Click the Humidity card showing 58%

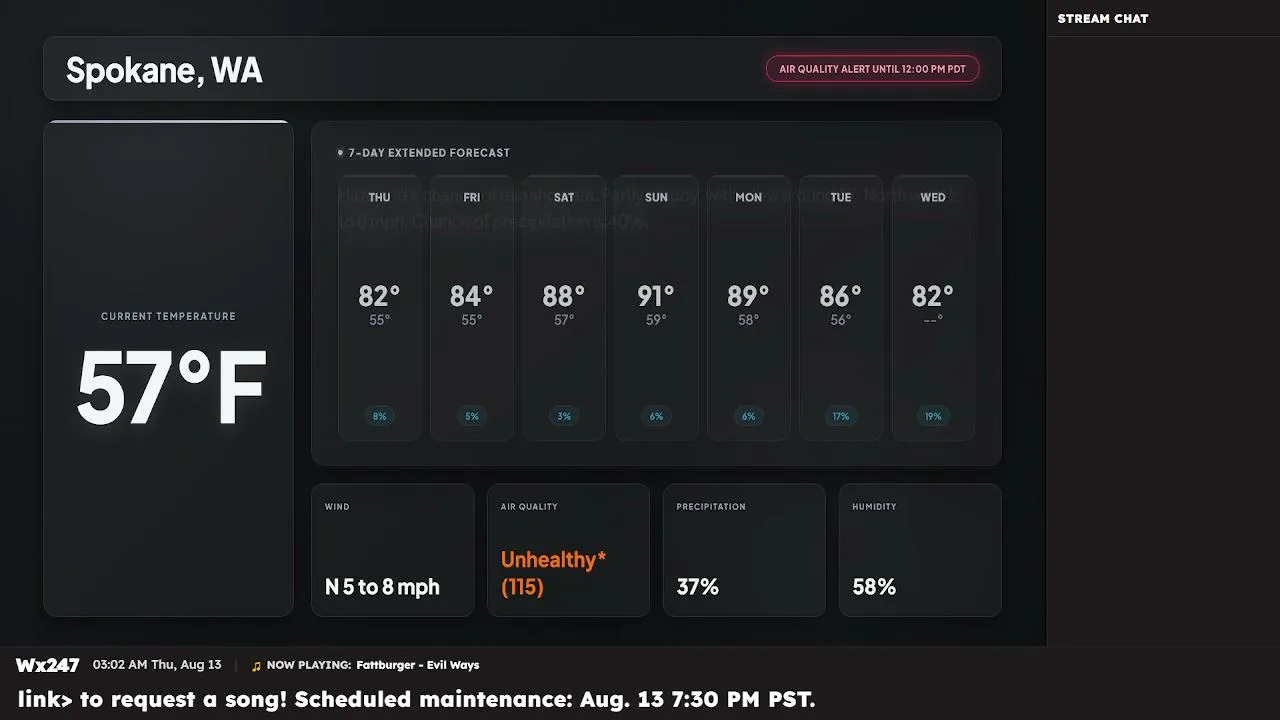point(920,550)
